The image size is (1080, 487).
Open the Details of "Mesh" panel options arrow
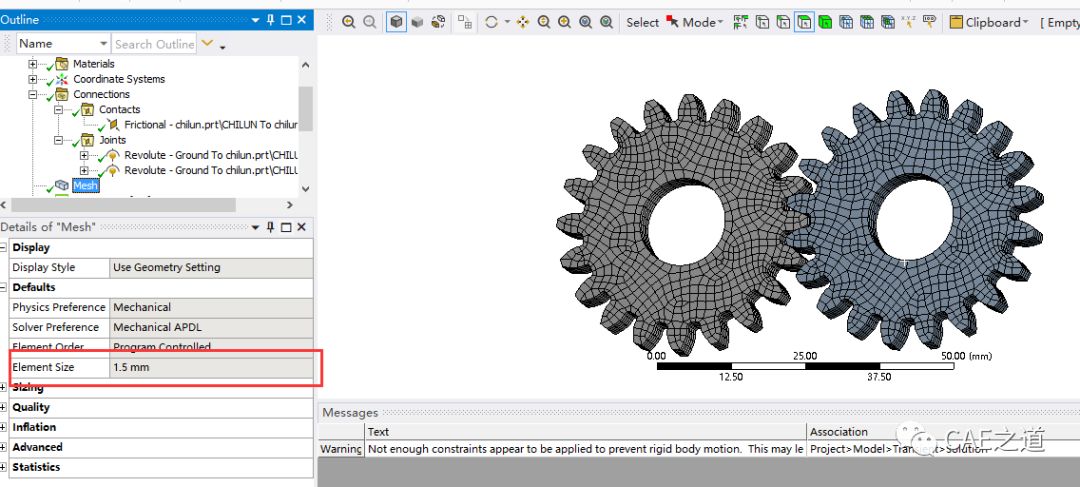(x=256, y=227)
